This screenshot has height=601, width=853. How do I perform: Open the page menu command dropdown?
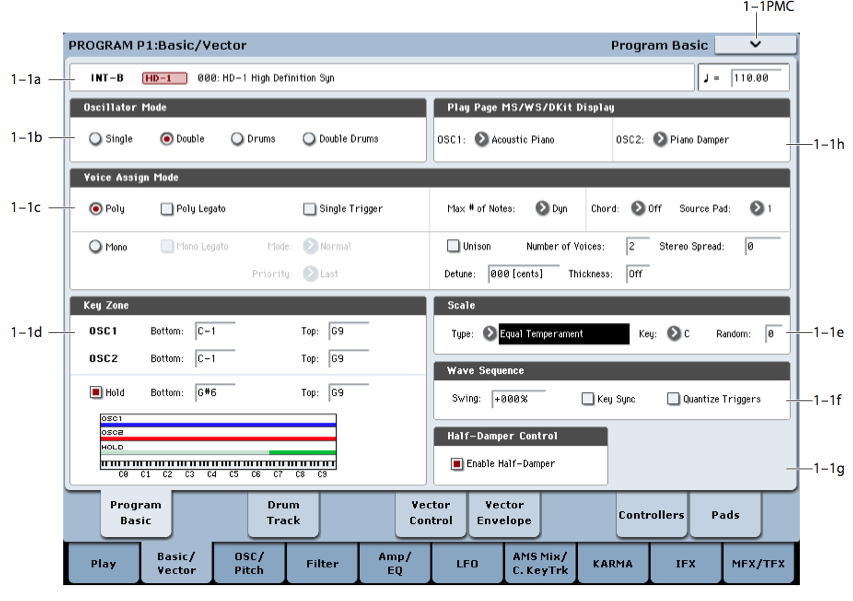pyautogui.click(x=755, y=45)
